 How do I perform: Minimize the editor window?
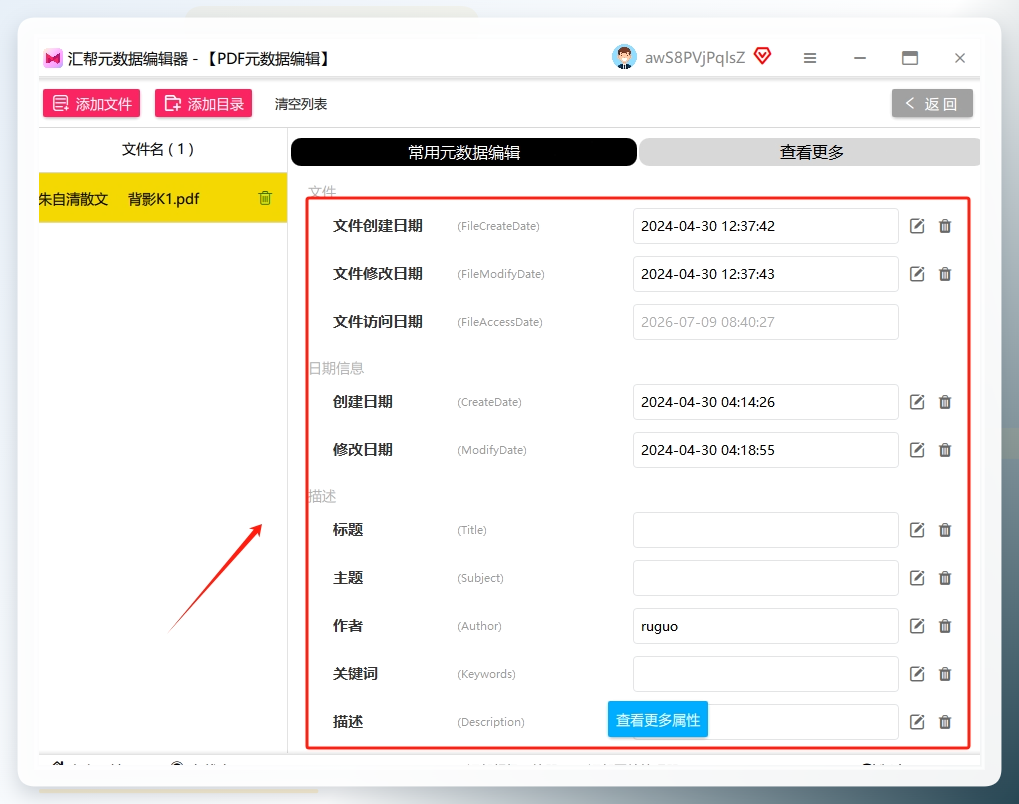(x=860, y=58)
